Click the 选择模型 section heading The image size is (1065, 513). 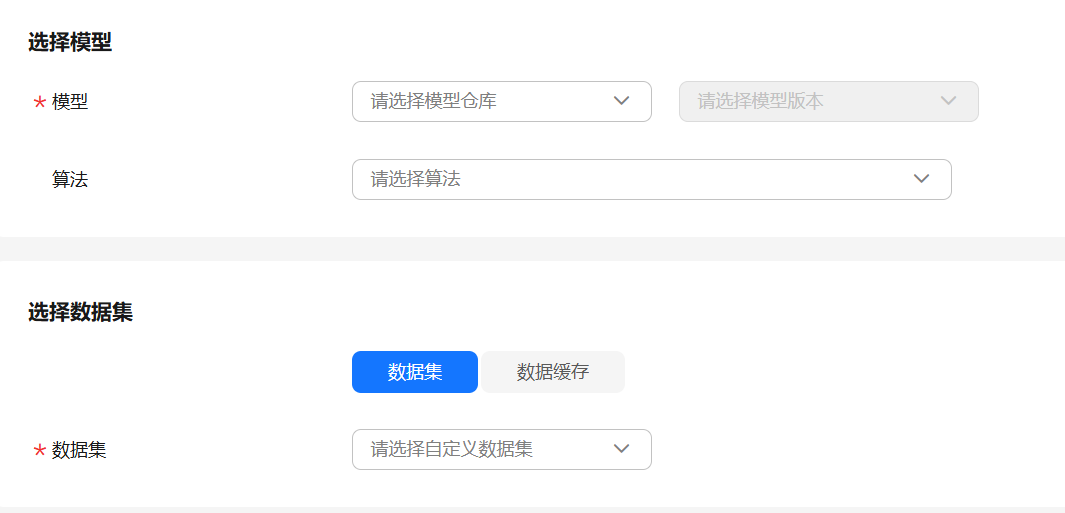70,42
